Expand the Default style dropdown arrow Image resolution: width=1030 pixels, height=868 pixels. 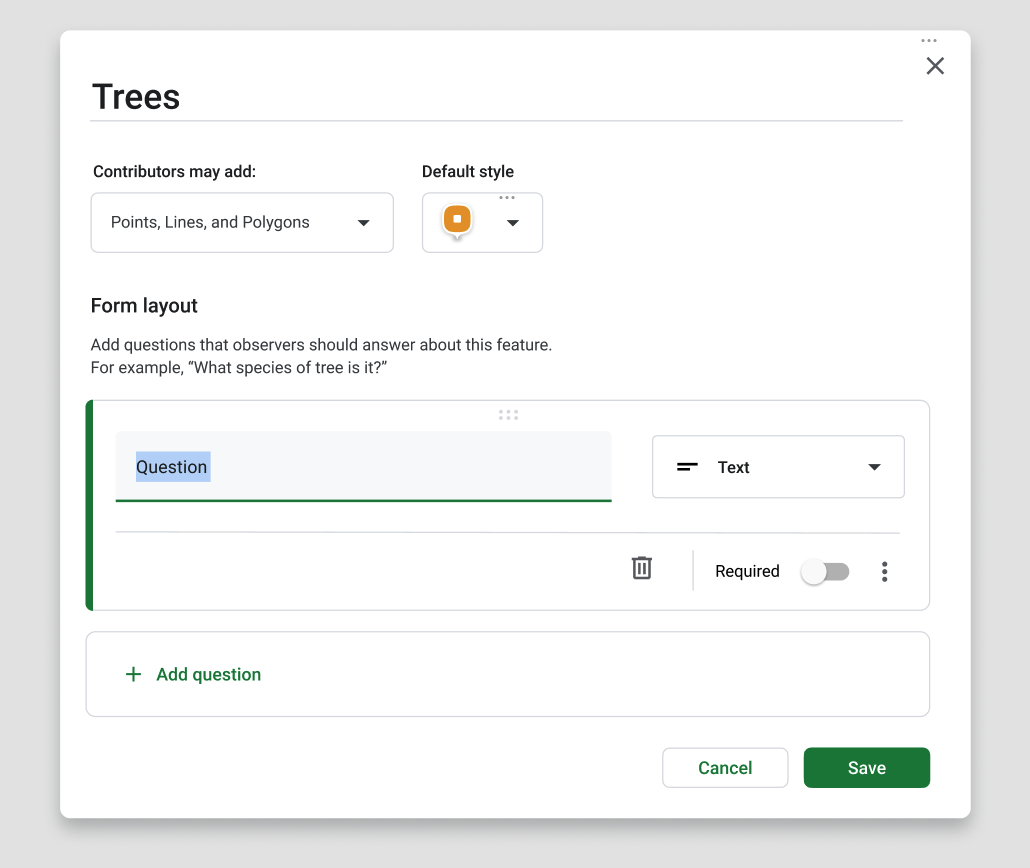pyautogui.click(x=513, y=223)
